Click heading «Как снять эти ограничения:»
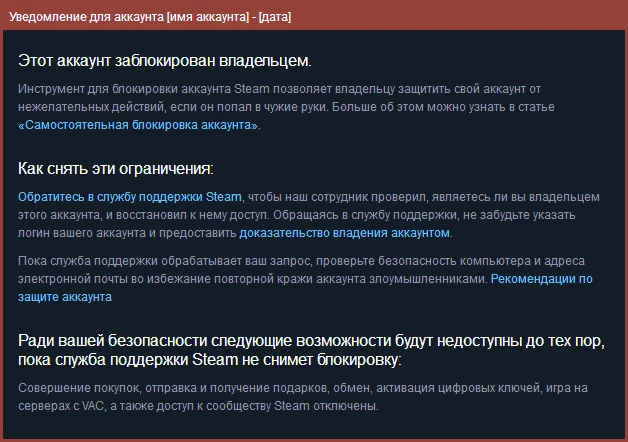 (x=116, y=169)
